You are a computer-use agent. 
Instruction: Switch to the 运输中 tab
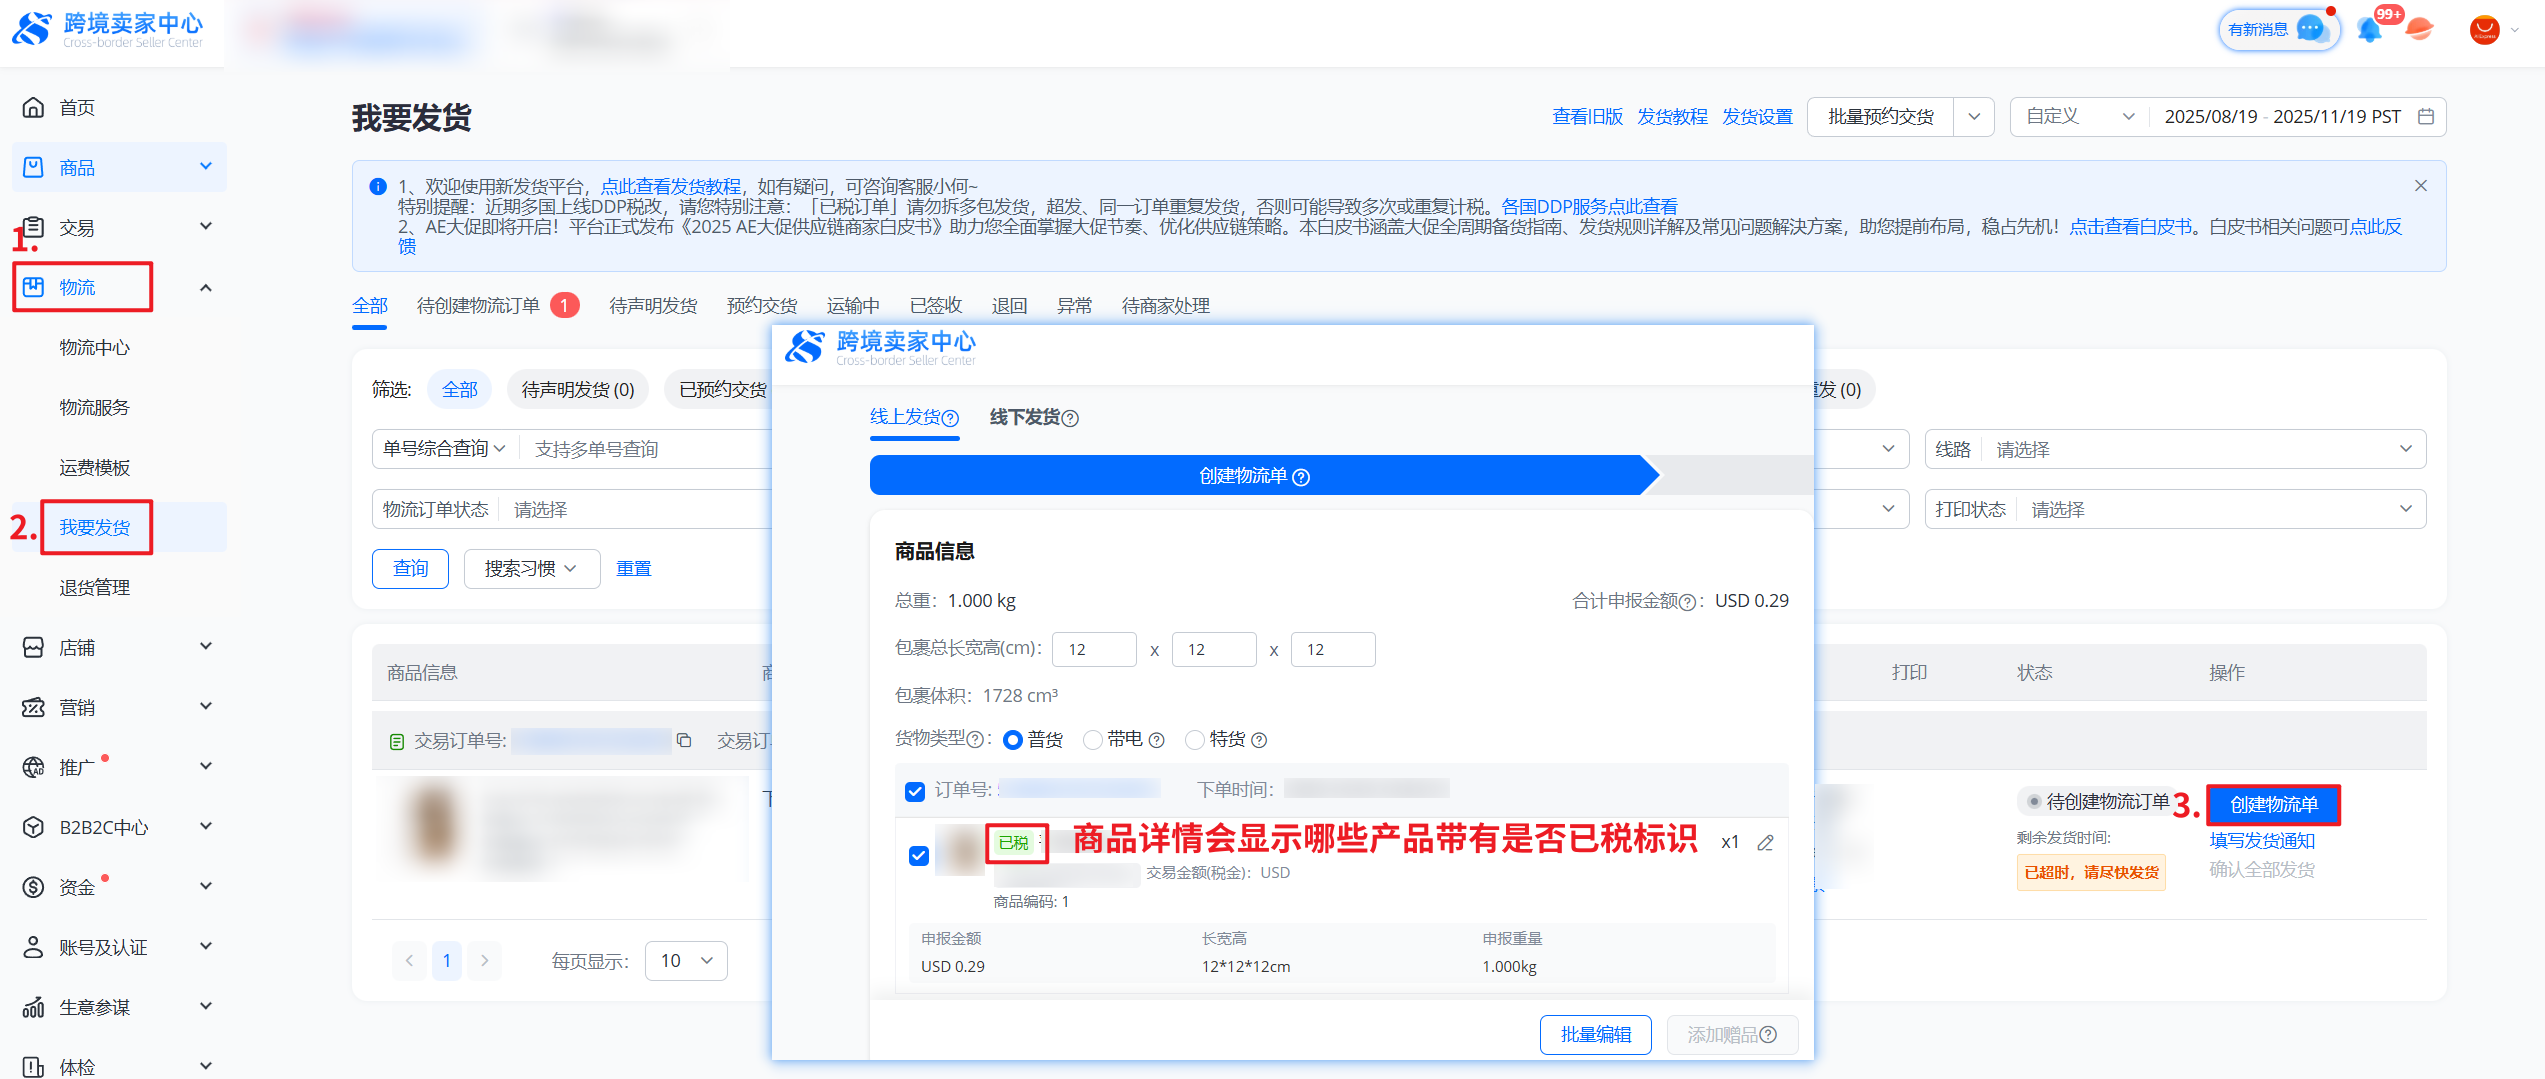tap(853, 306)
